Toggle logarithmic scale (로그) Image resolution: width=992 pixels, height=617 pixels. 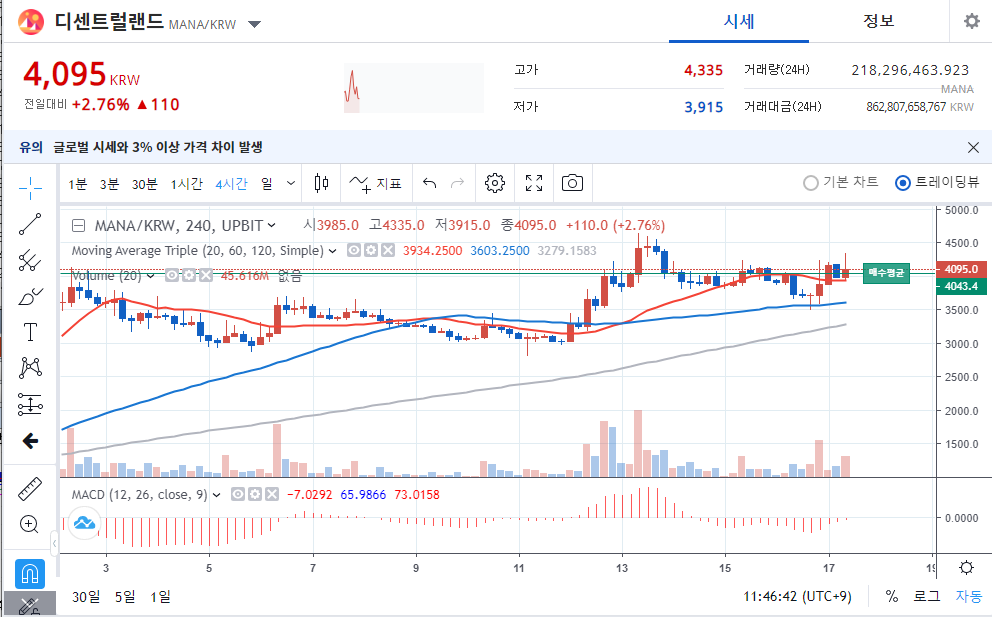926,596
